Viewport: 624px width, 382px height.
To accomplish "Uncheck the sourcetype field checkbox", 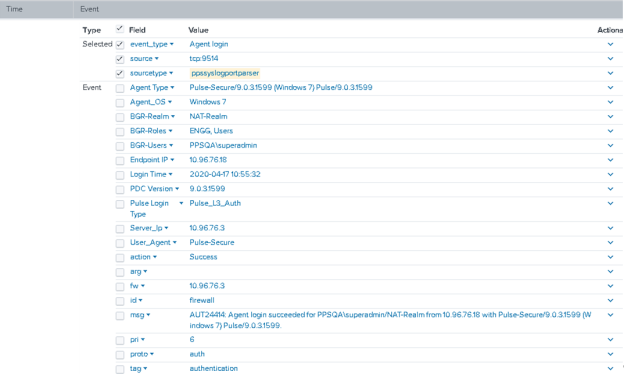I will [x=120, y=74].
